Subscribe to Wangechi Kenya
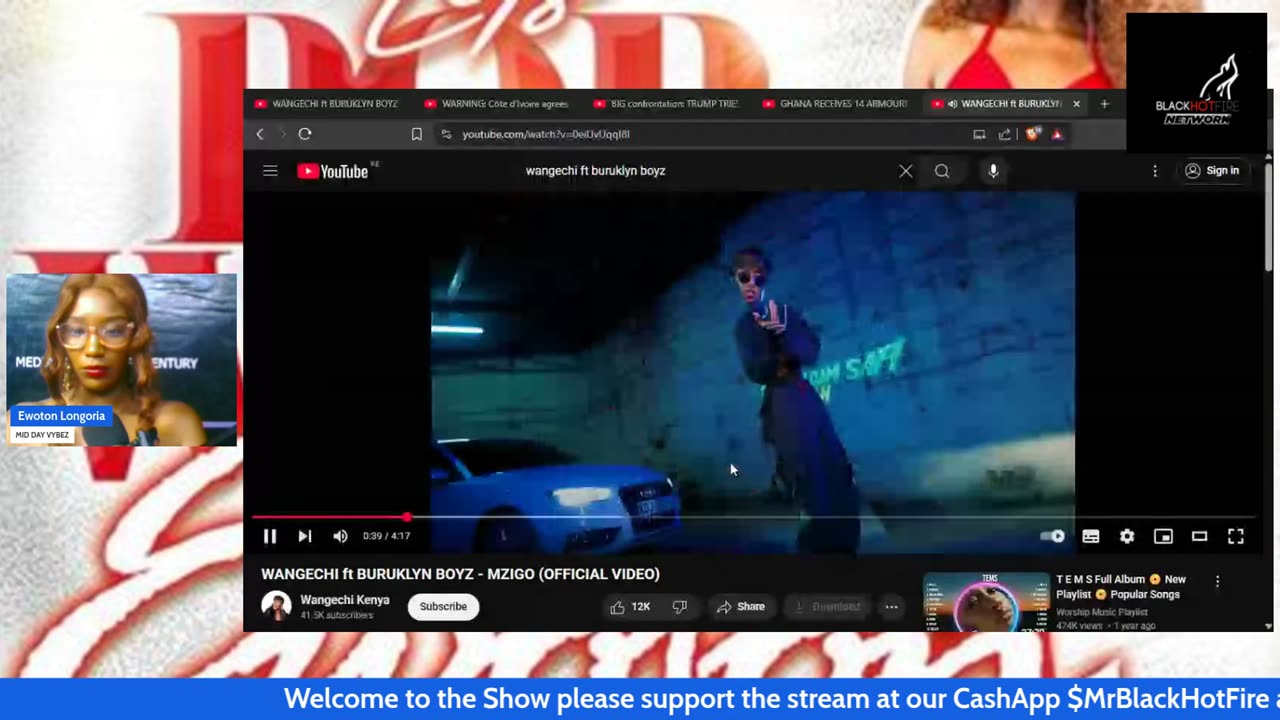 point(443,607)
